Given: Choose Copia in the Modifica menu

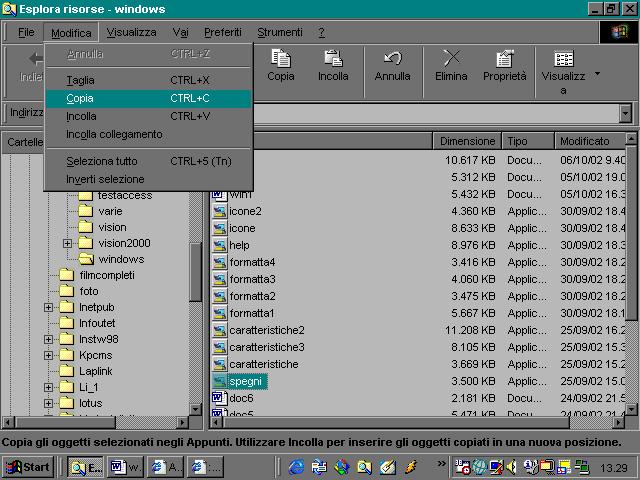Looking at the screenshot, I should 148,98.
